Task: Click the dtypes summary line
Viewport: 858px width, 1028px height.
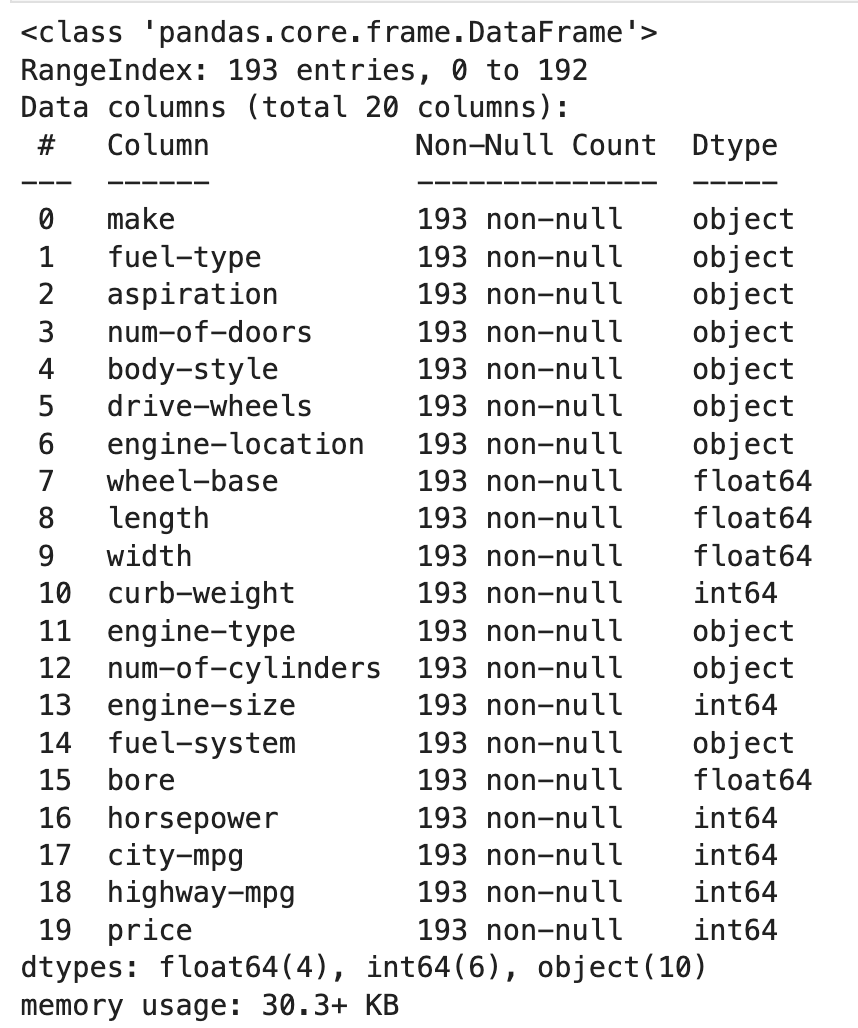Action: click(364, 967)
